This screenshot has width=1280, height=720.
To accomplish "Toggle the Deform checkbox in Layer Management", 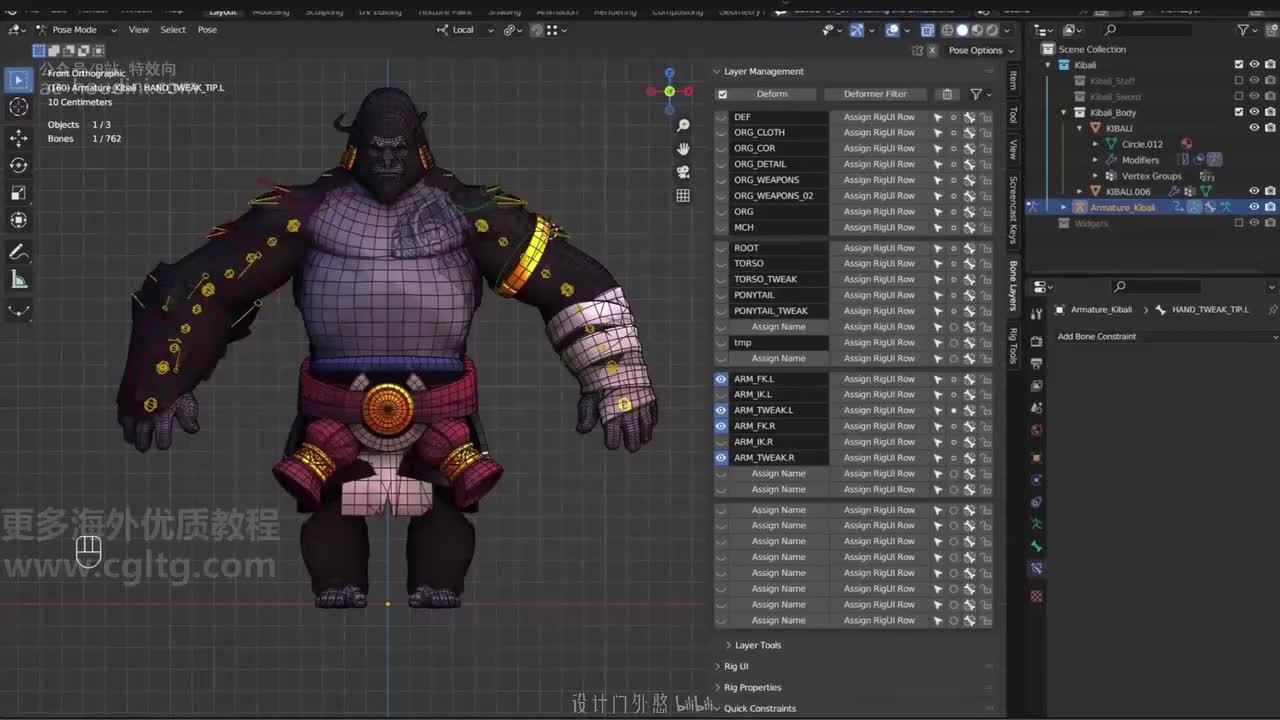I will tap(723, 94).
